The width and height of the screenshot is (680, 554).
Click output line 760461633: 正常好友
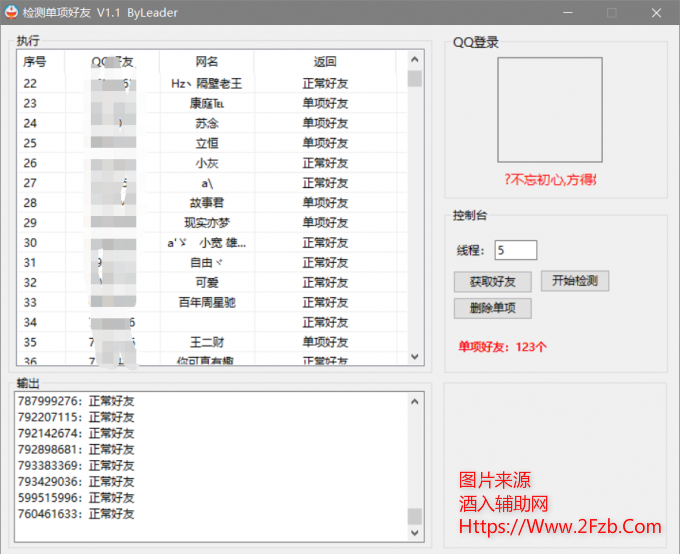(x=76, y=514)
